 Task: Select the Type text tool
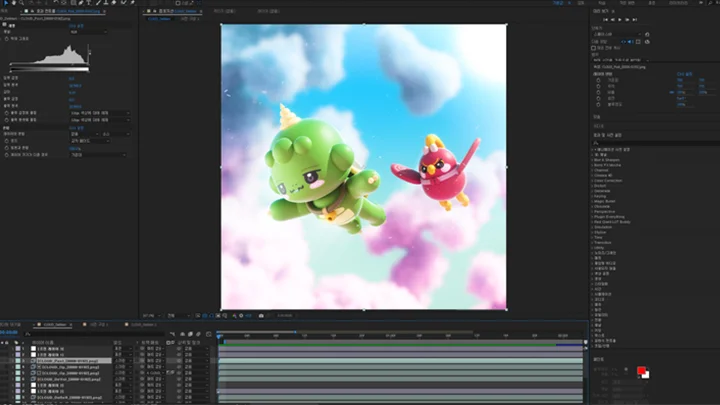(x=88, y=5)
